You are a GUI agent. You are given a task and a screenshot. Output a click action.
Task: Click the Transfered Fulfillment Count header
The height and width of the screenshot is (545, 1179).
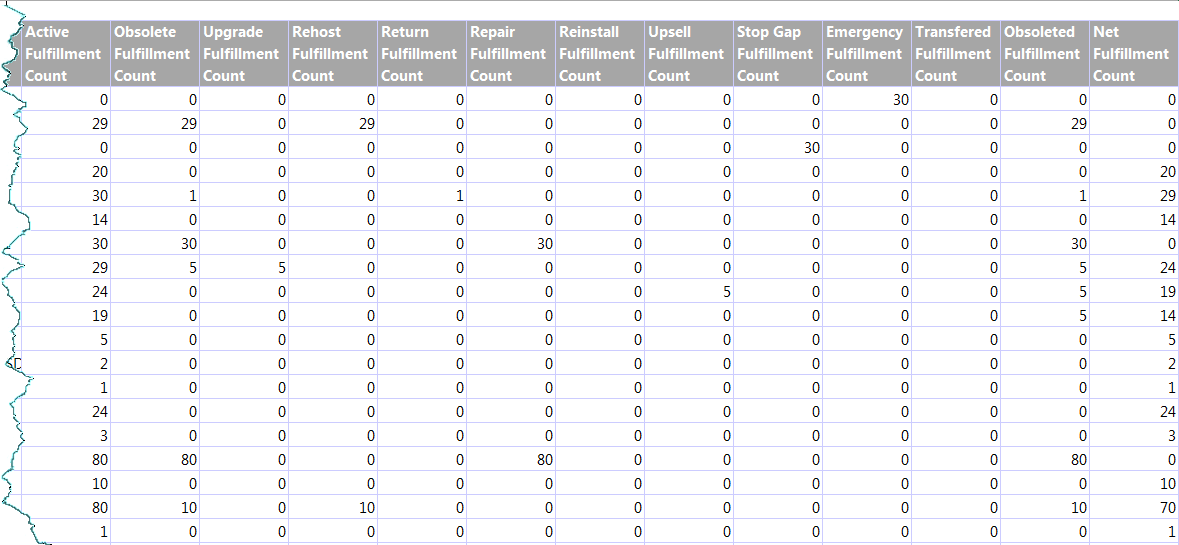pyautogui.click(x=956, y=54)
